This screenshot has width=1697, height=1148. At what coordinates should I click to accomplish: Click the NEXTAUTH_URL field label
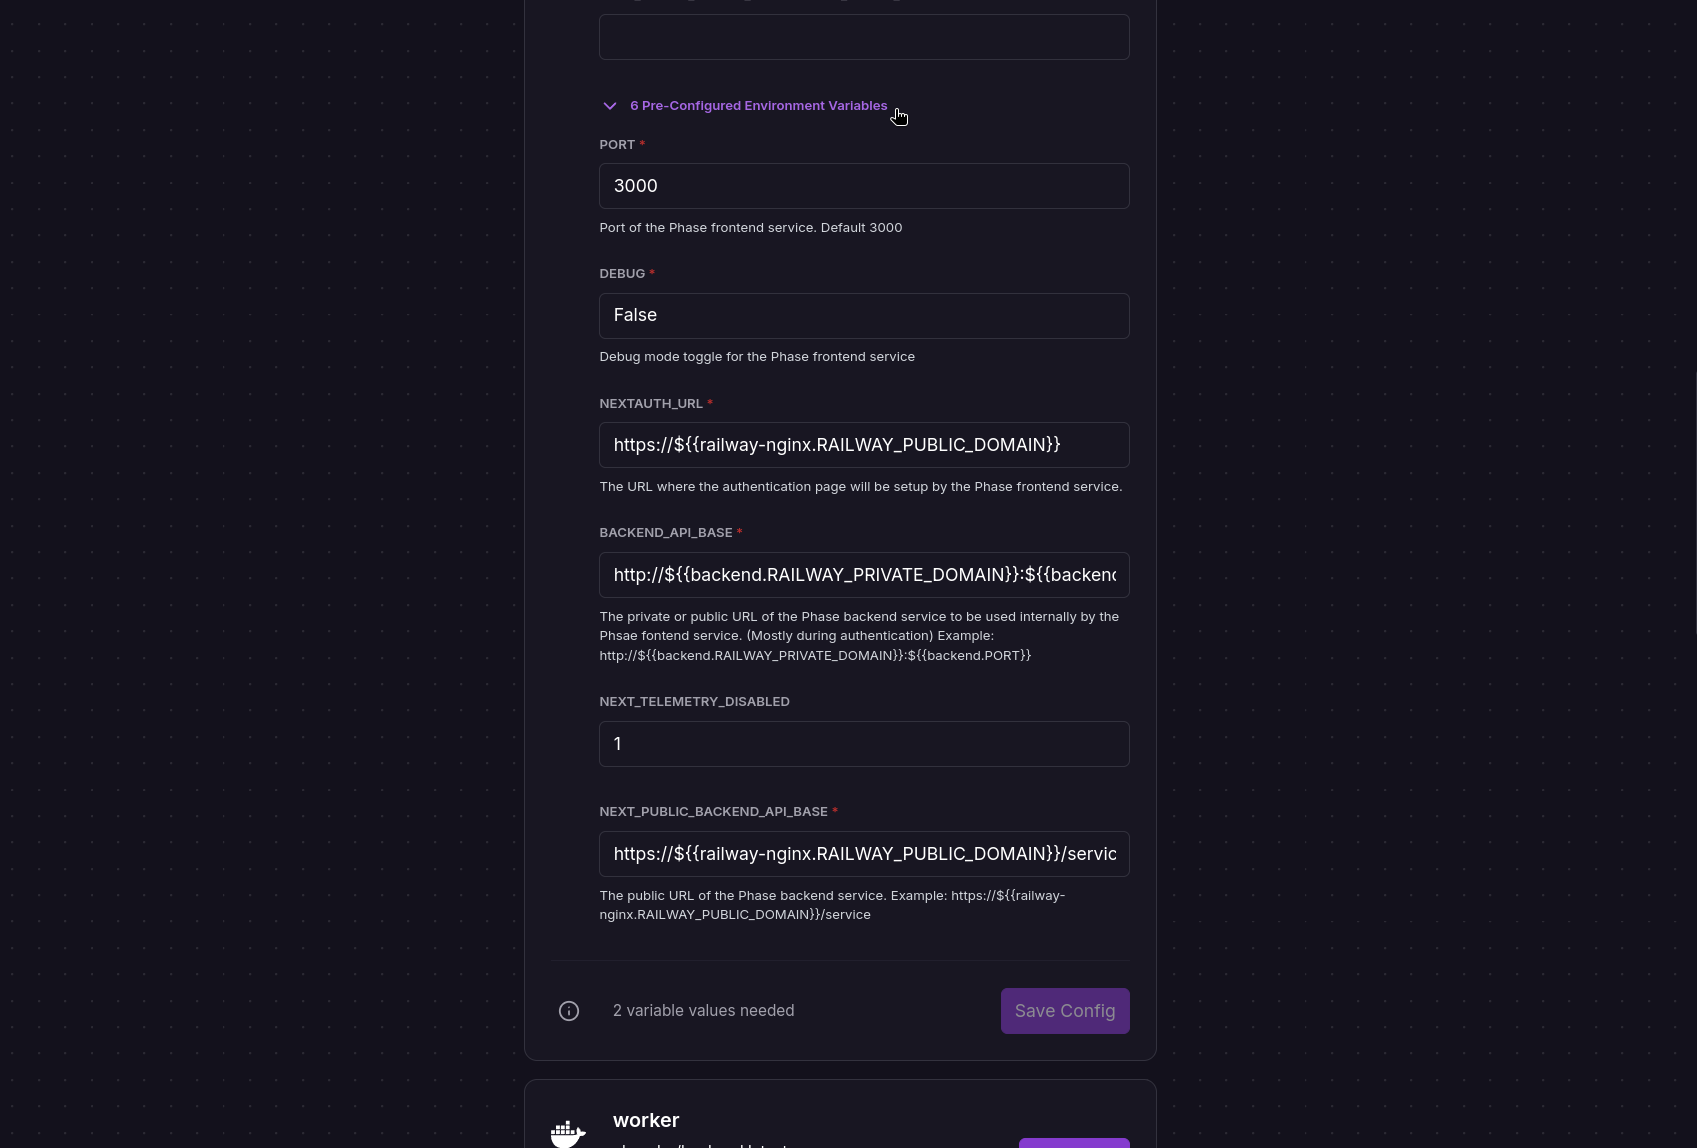(x=651, y=404)
